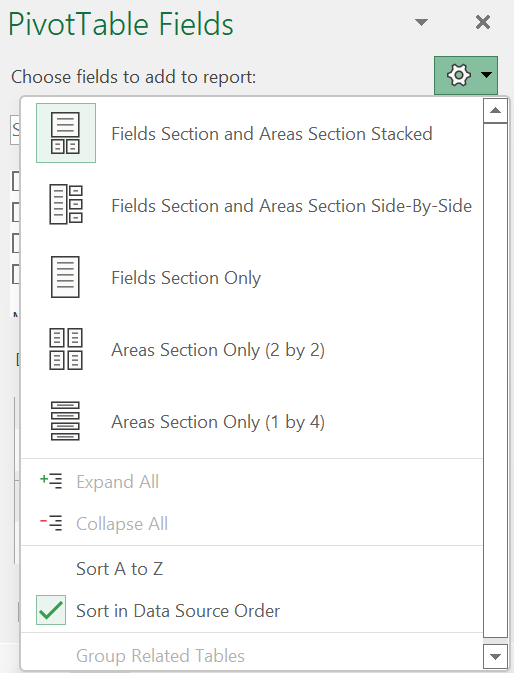
Task: Click the menu's vertical scrollbar track
Action: [496, 380]
